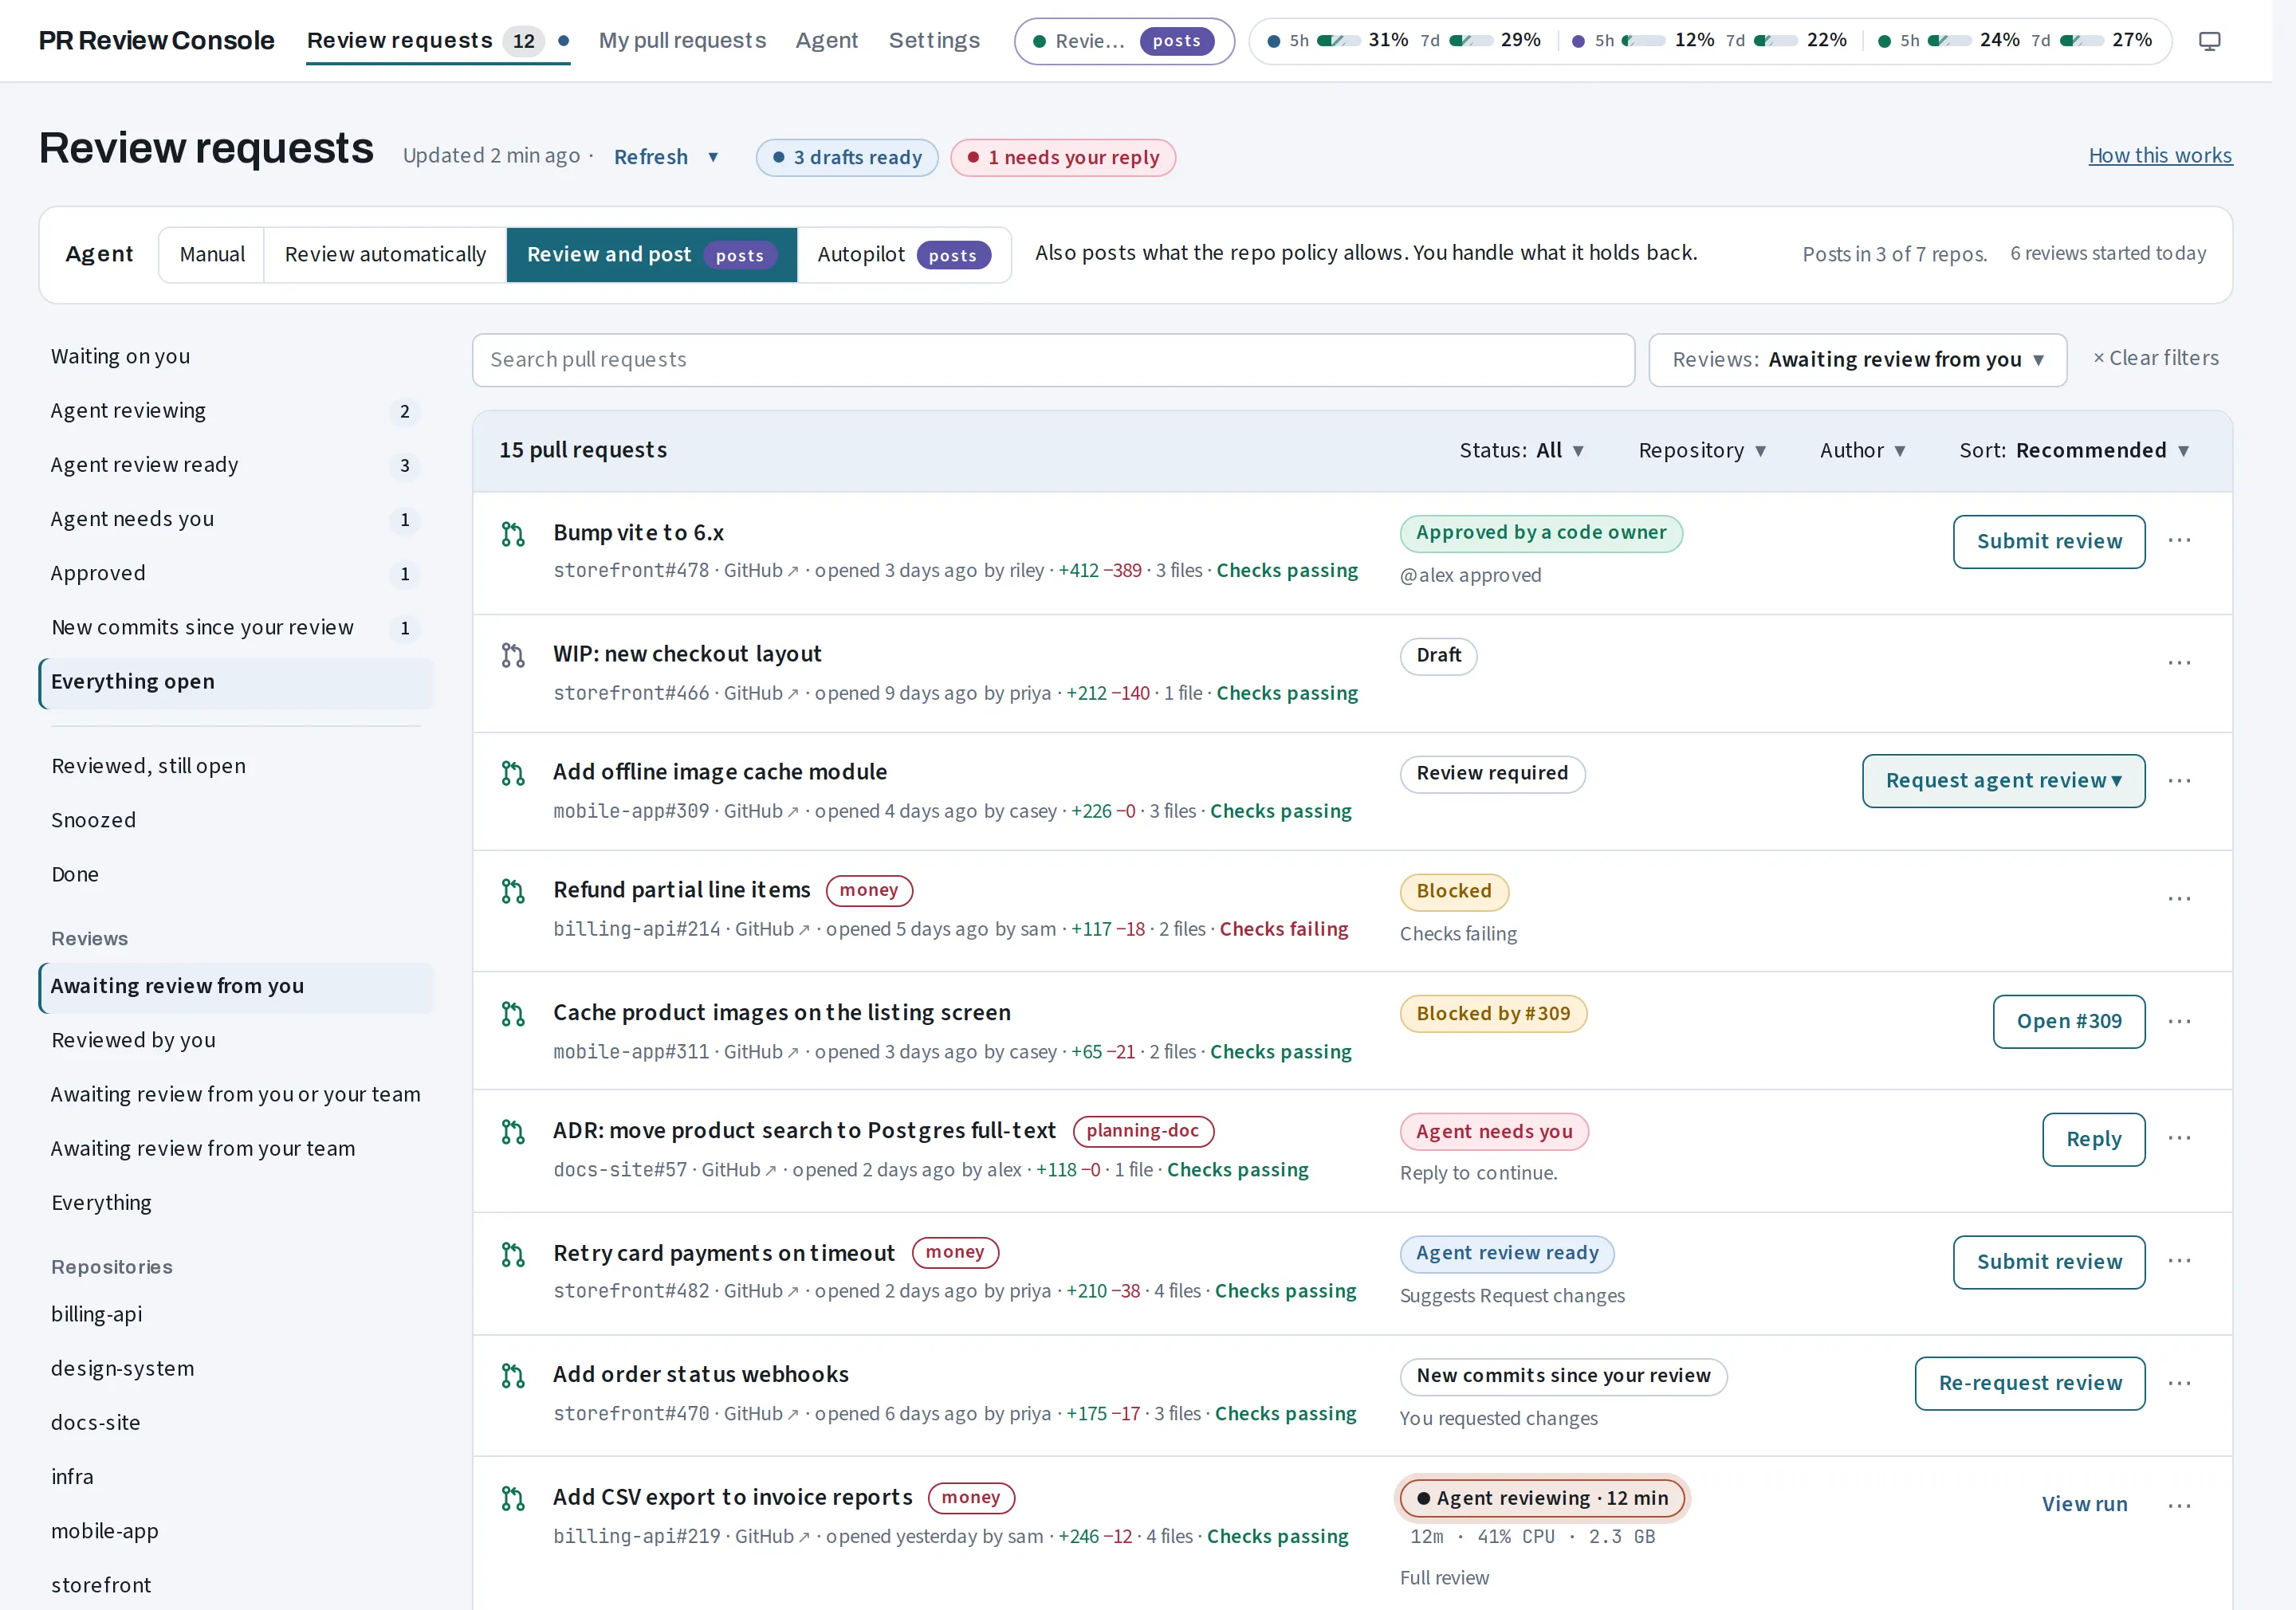Click the pull request icon beside Bump vite to 6.x
Image resolution: width=2296 pixels, height=1610 pixels.
(x=513, y=534)
